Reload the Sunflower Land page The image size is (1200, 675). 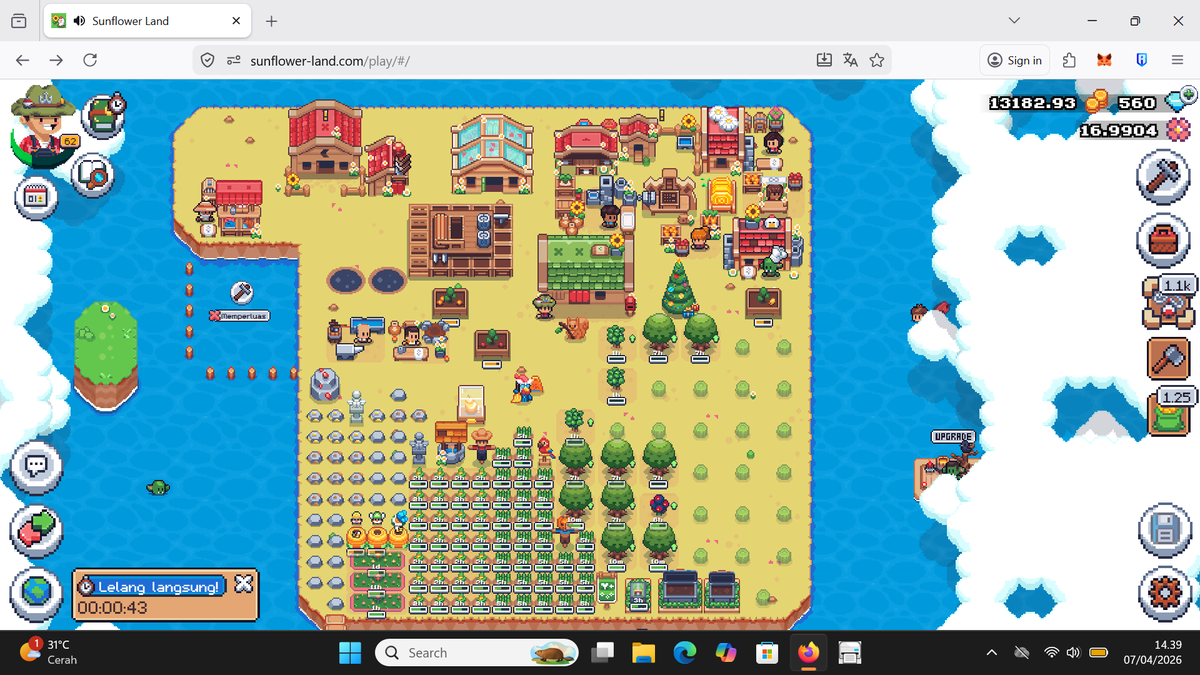tap(90, 60)
